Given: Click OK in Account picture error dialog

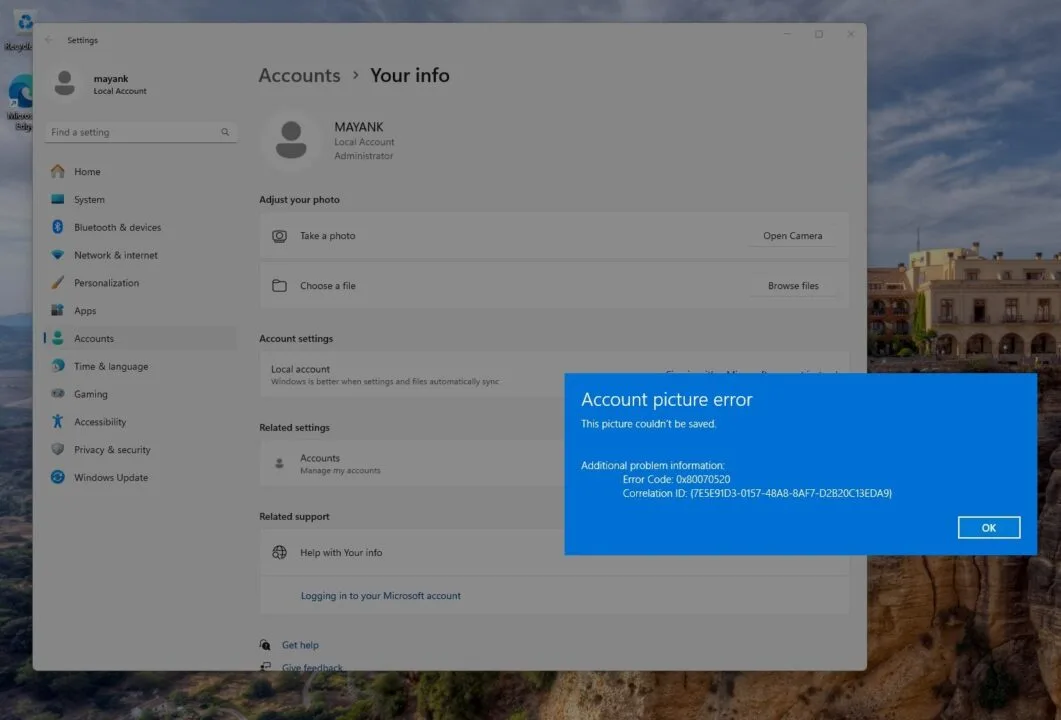Looking at the screenshot, I should coord(988,528).
